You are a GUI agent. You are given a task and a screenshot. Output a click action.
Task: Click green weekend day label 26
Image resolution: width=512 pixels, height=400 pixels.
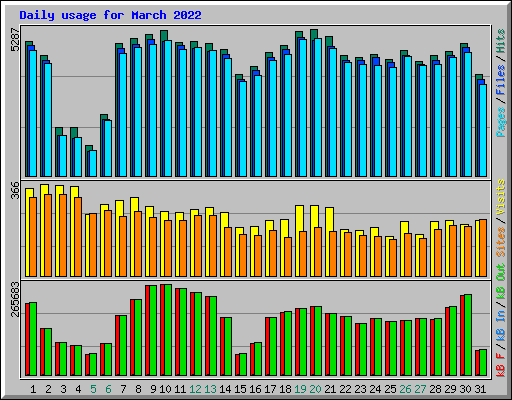coord(405,389)
